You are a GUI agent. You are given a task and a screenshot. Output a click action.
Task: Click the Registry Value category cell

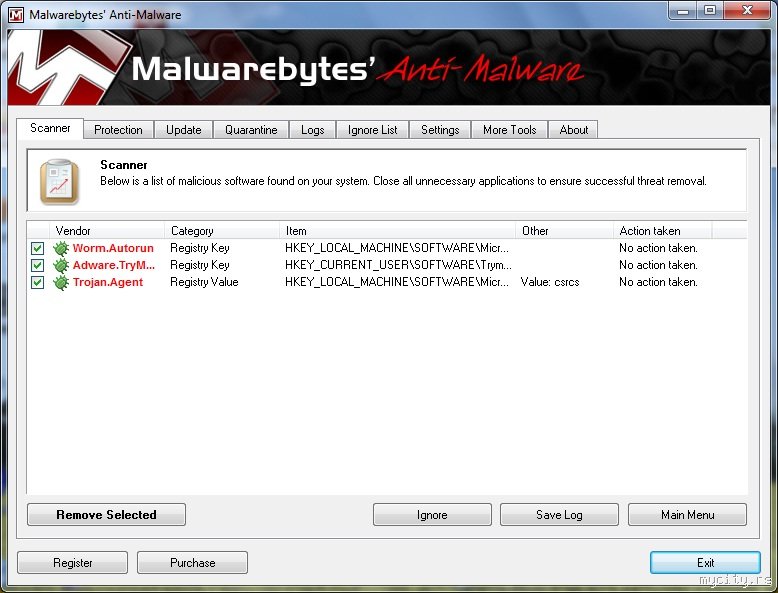204,282
